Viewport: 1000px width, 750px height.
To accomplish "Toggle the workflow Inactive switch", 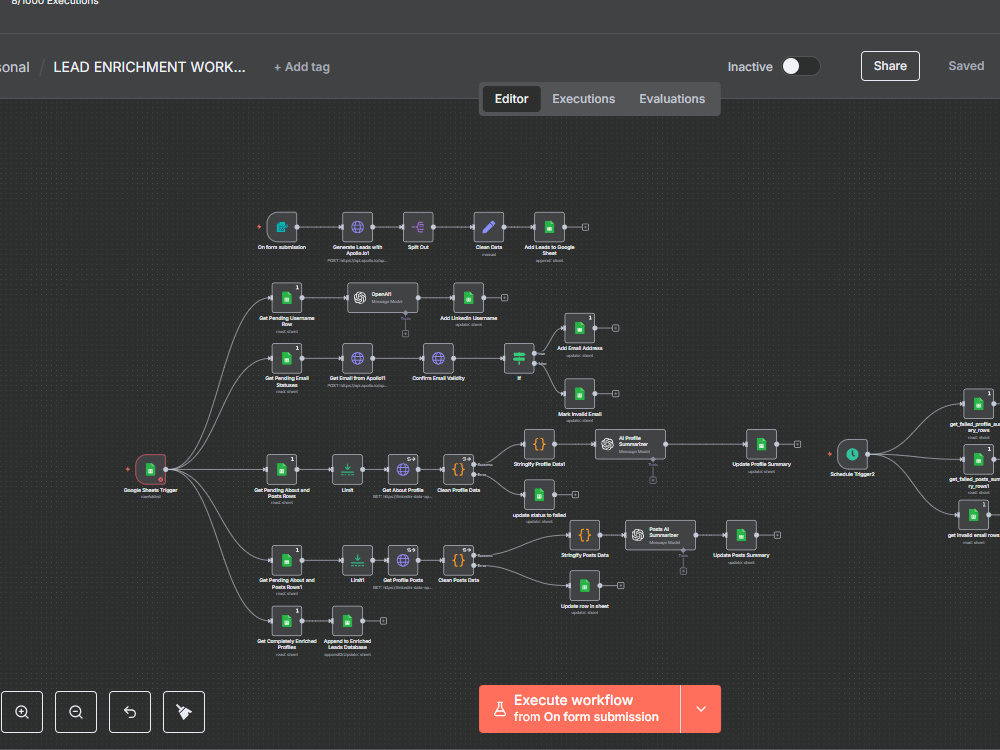I will [801, 66].
